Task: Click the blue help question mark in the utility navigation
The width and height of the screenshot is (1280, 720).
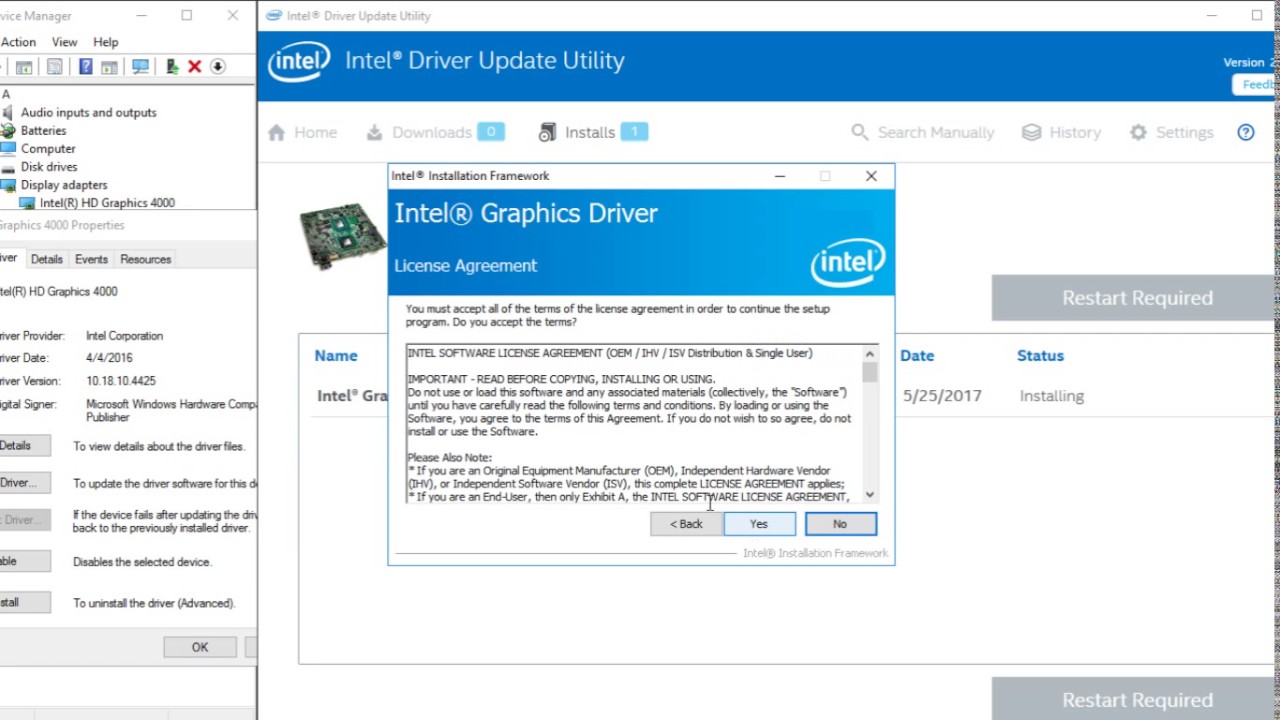Action: [x=1246, y=132]
